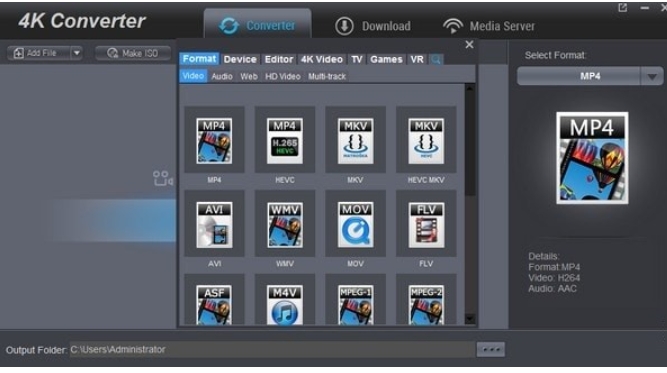Browse output folder with the ellipsis button
Screen dimensions: 667x373
(x=491, y=350)
